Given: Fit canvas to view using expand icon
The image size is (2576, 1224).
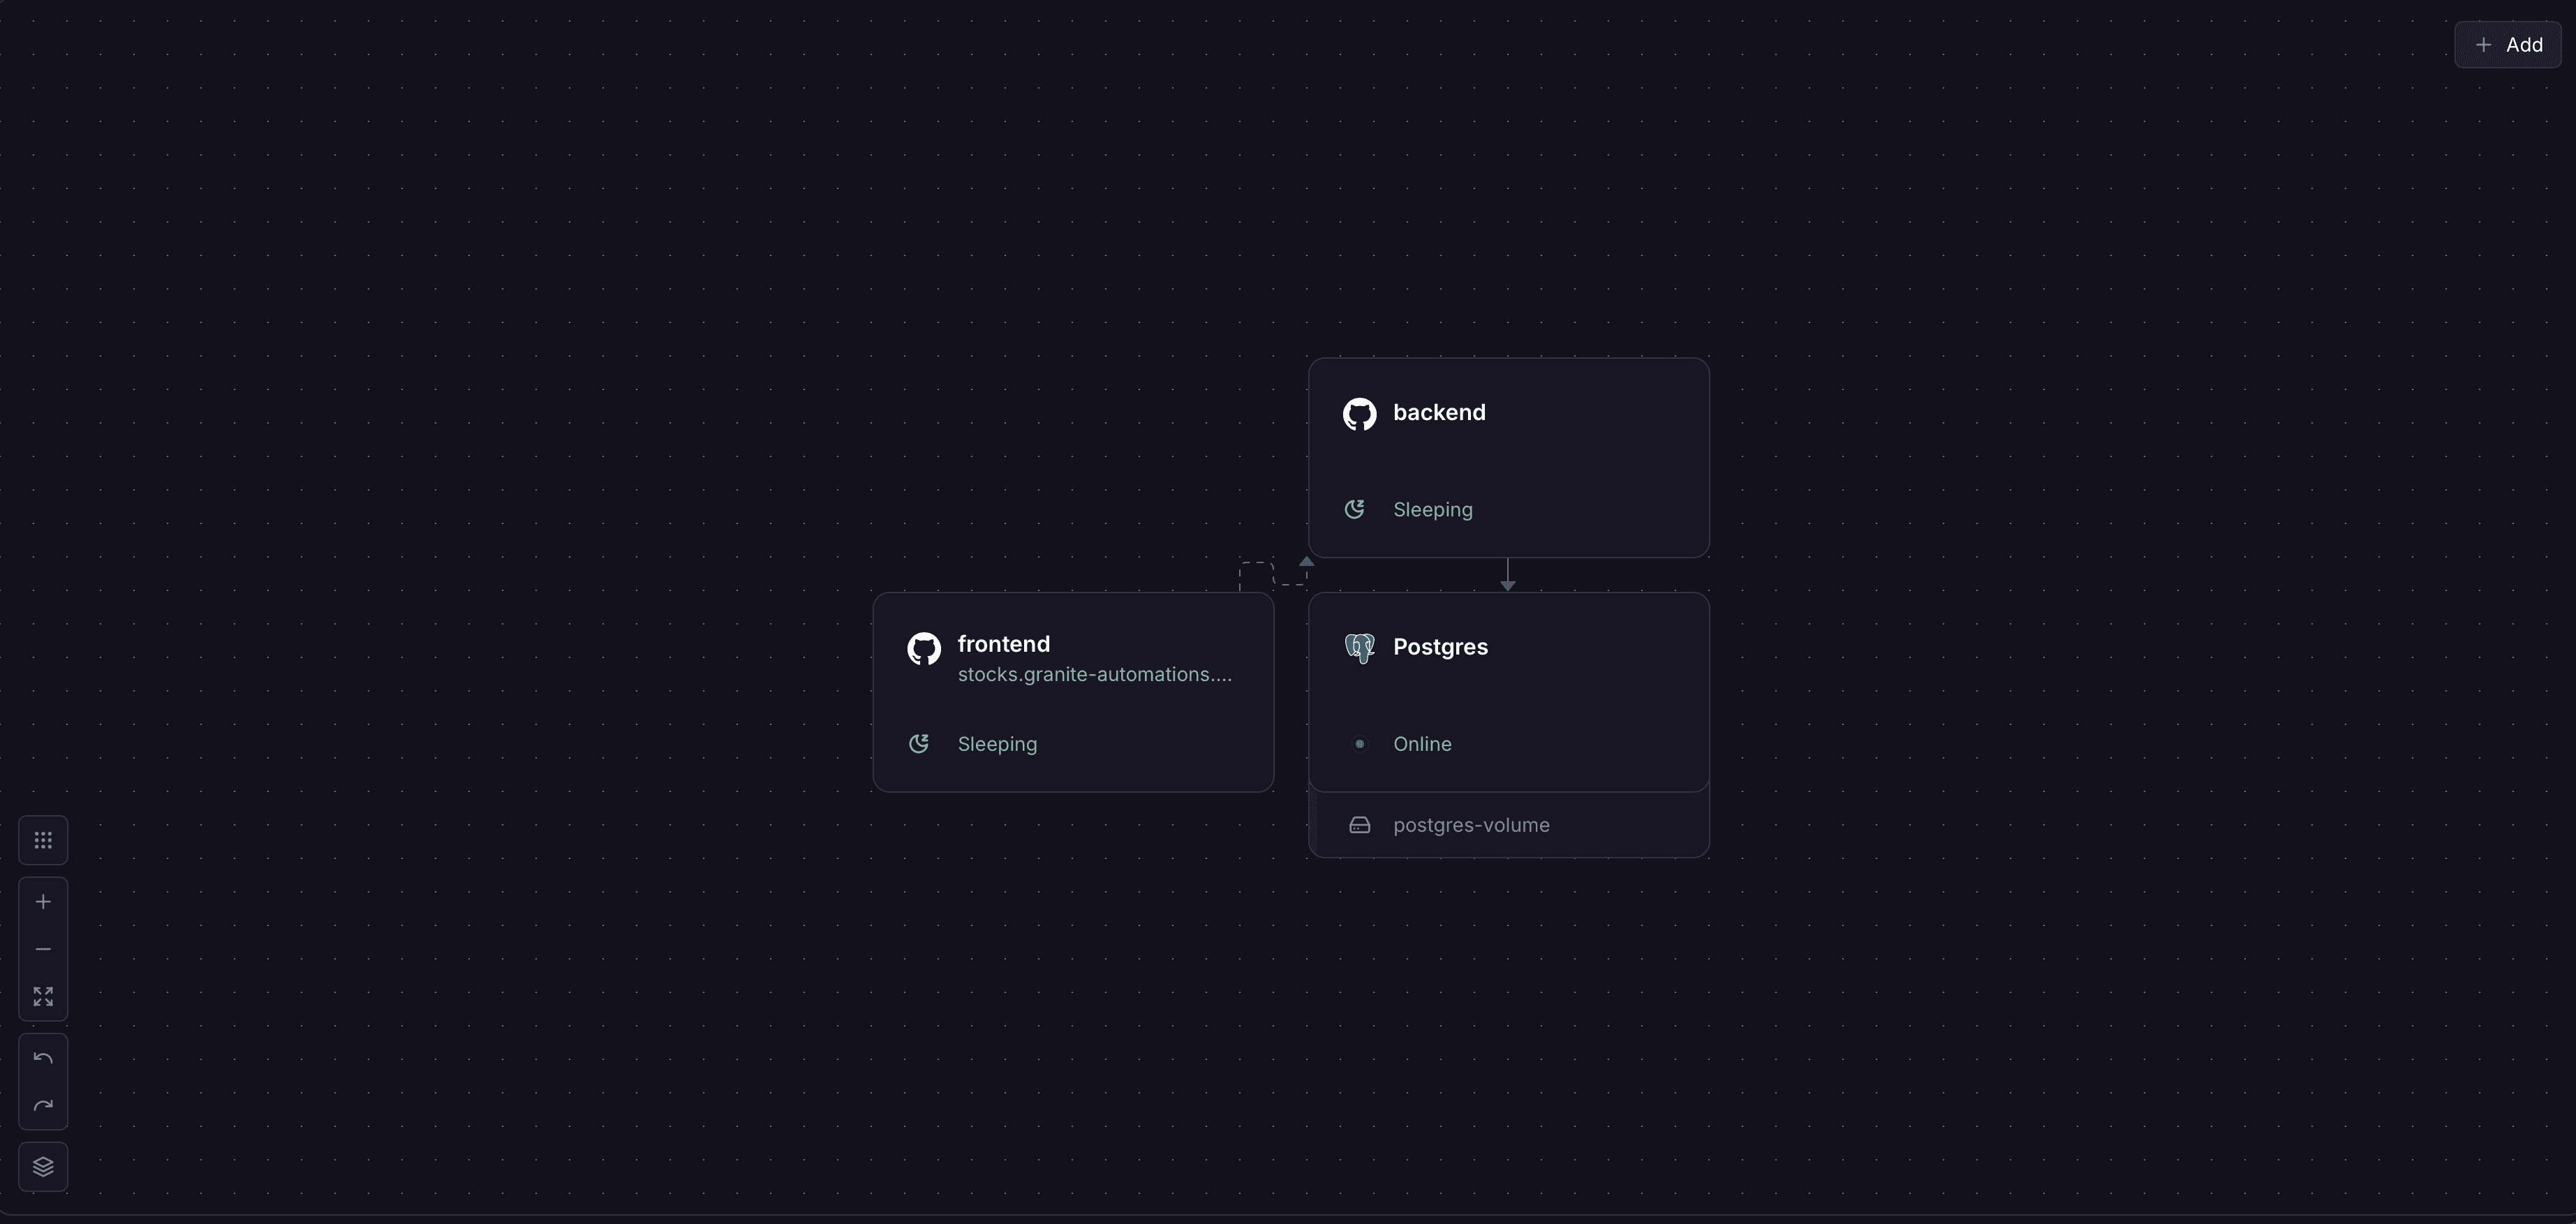Looking at the screenshot, I should tap(43, 997).
